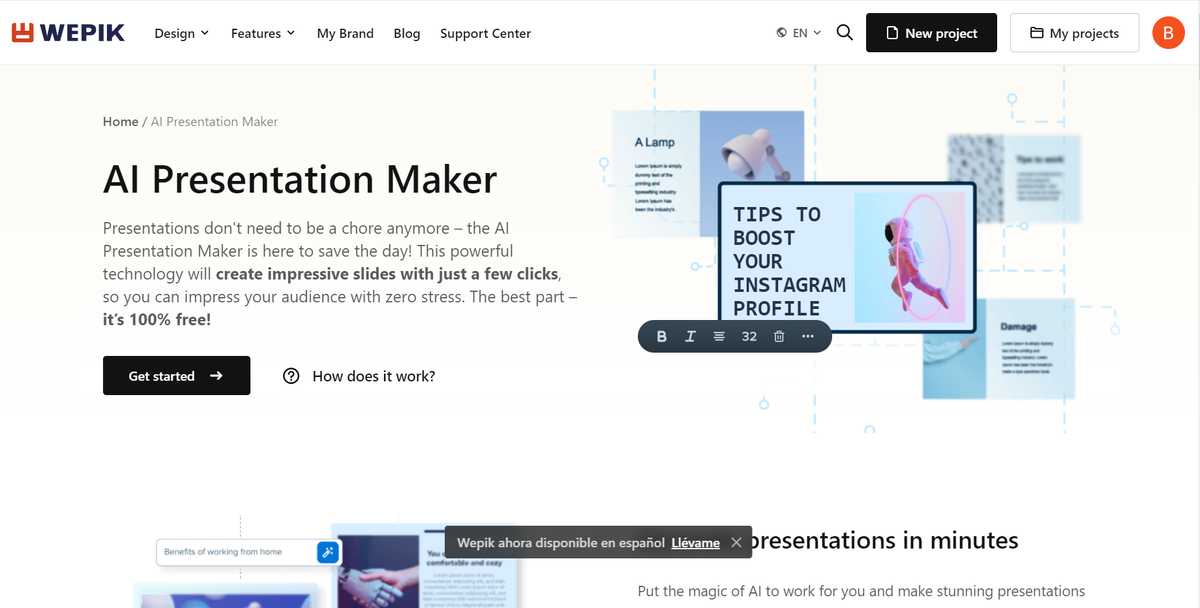Select the Tips to Boost Instagram slide
Screen dimensions: 1200x608
[846, 258]
